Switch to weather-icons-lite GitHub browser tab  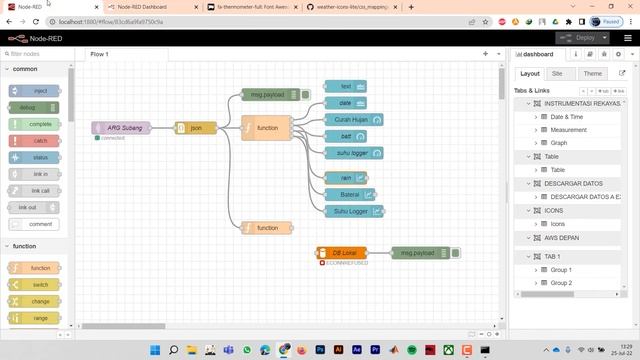click(x=352, y=7)
